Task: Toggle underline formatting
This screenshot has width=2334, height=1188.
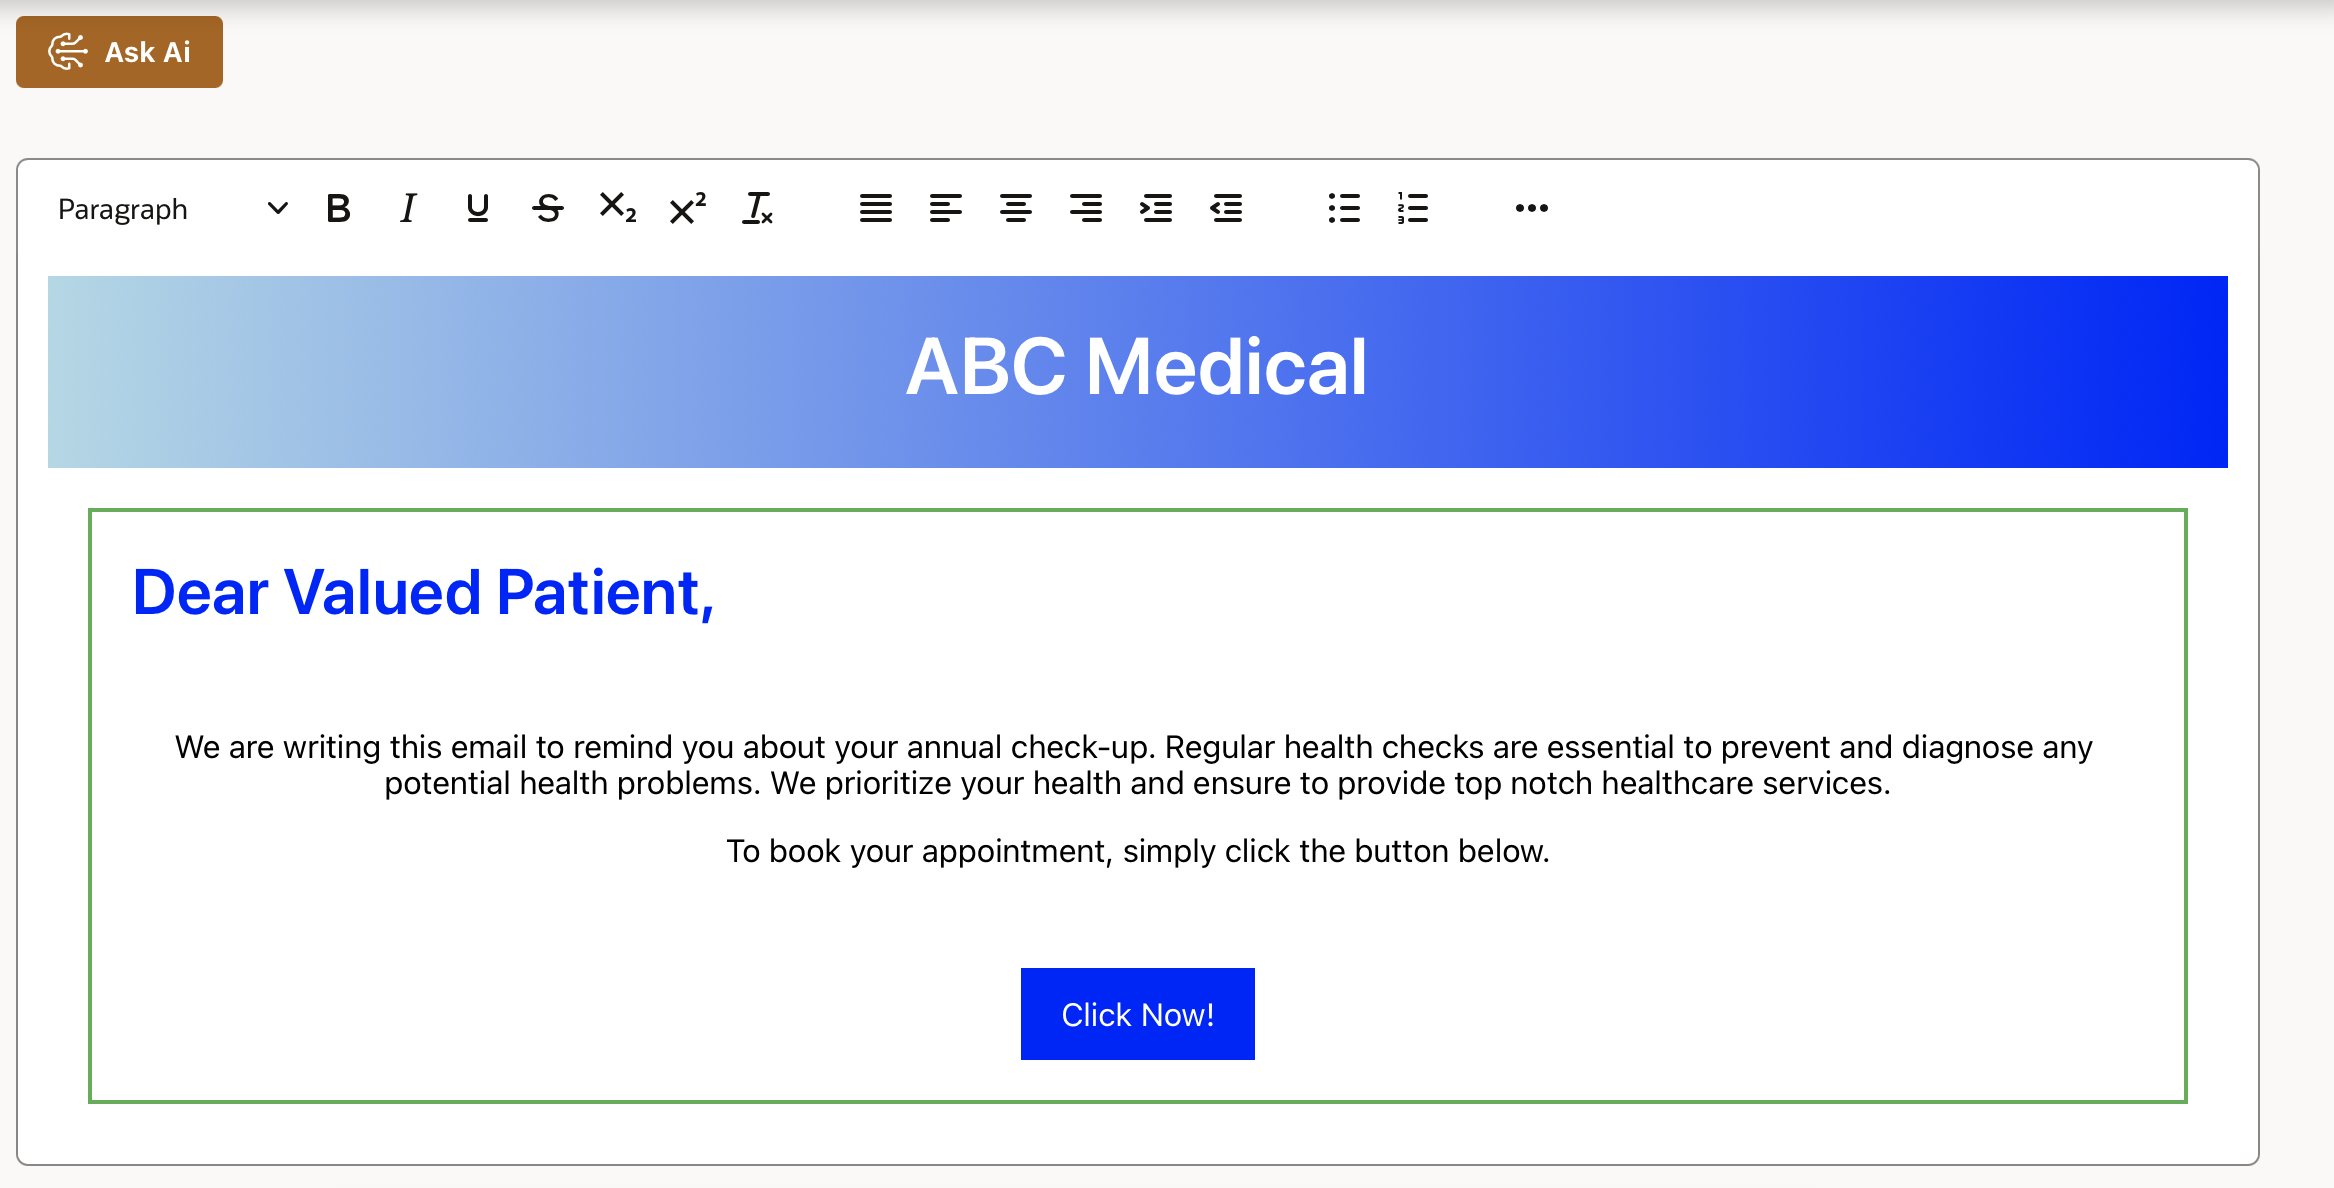Action: click(477, 209)
